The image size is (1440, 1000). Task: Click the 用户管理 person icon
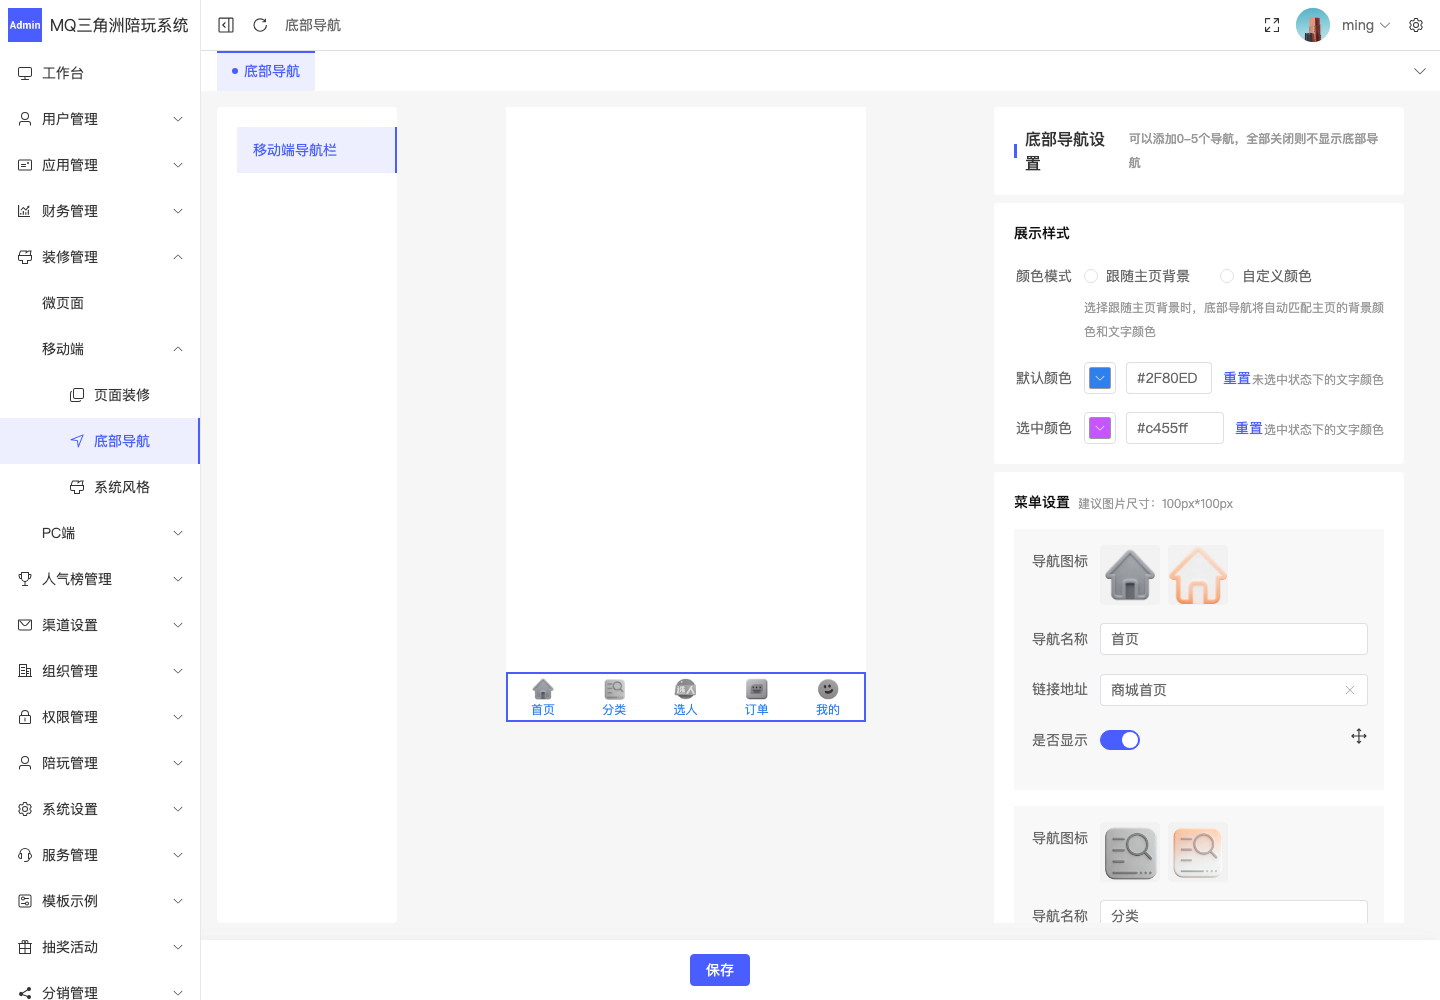point(25,119)
